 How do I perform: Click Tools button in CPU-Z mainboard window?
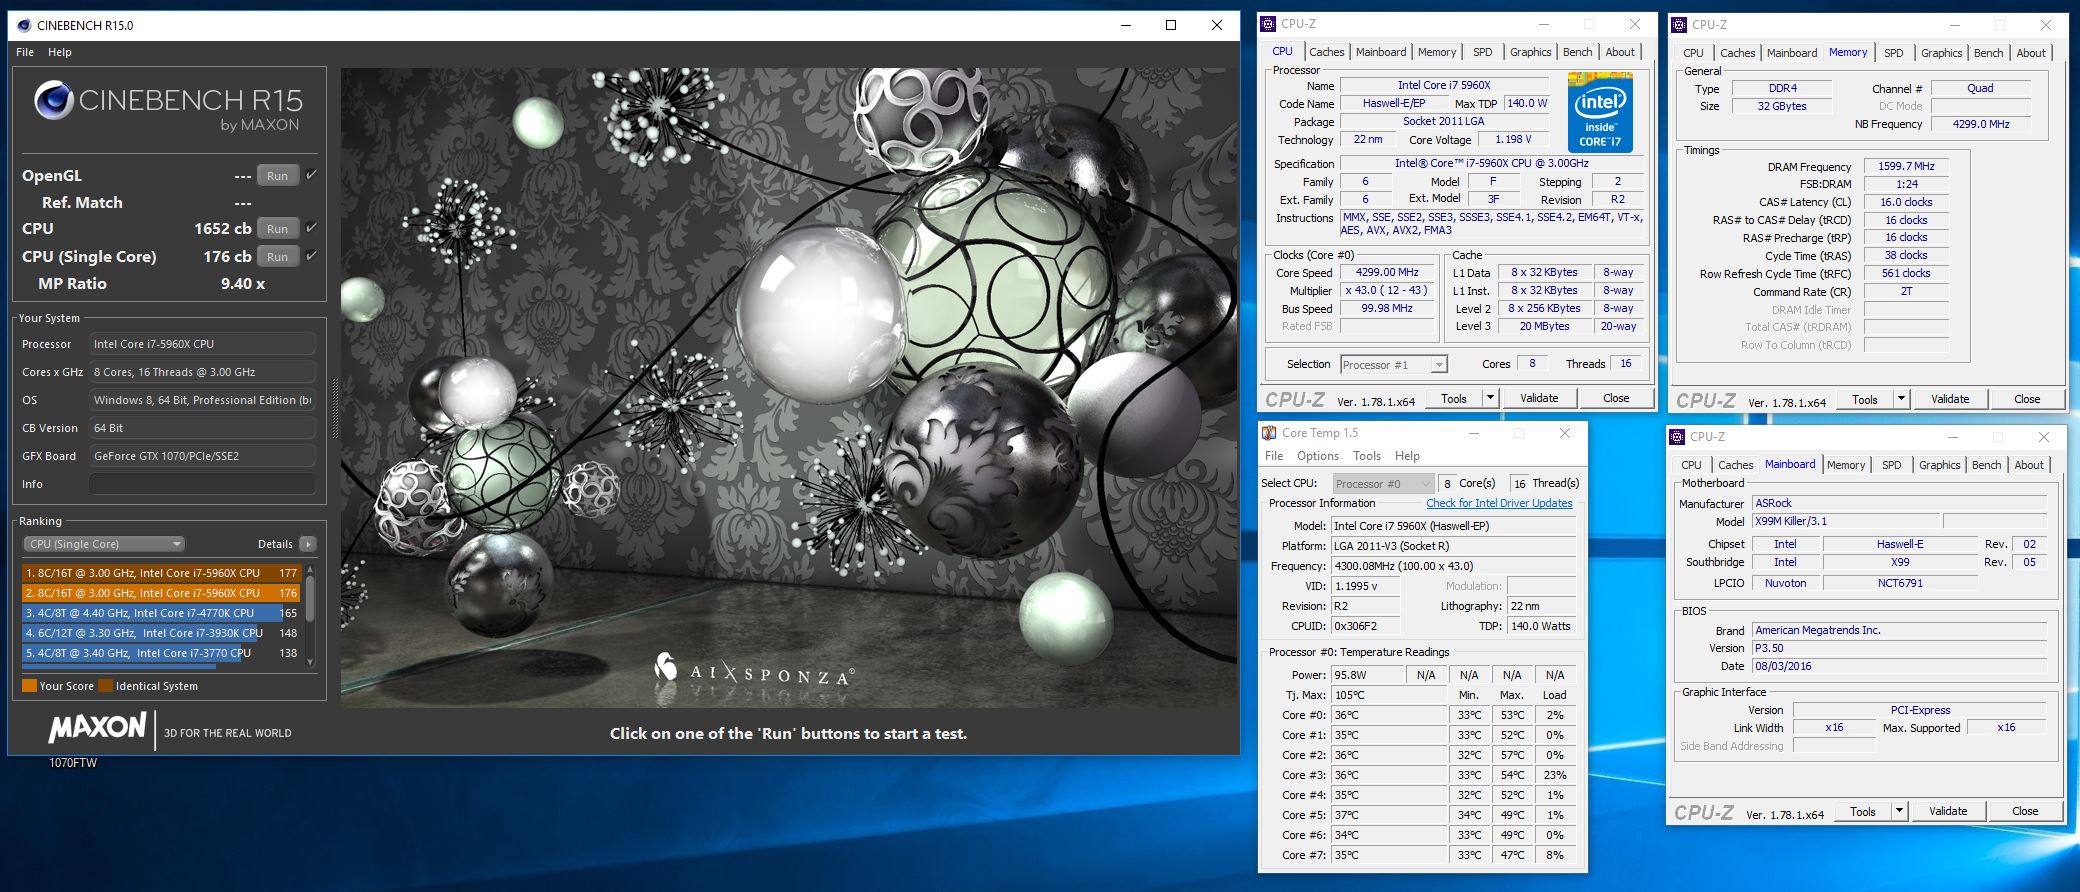(x=1862, y=811)
